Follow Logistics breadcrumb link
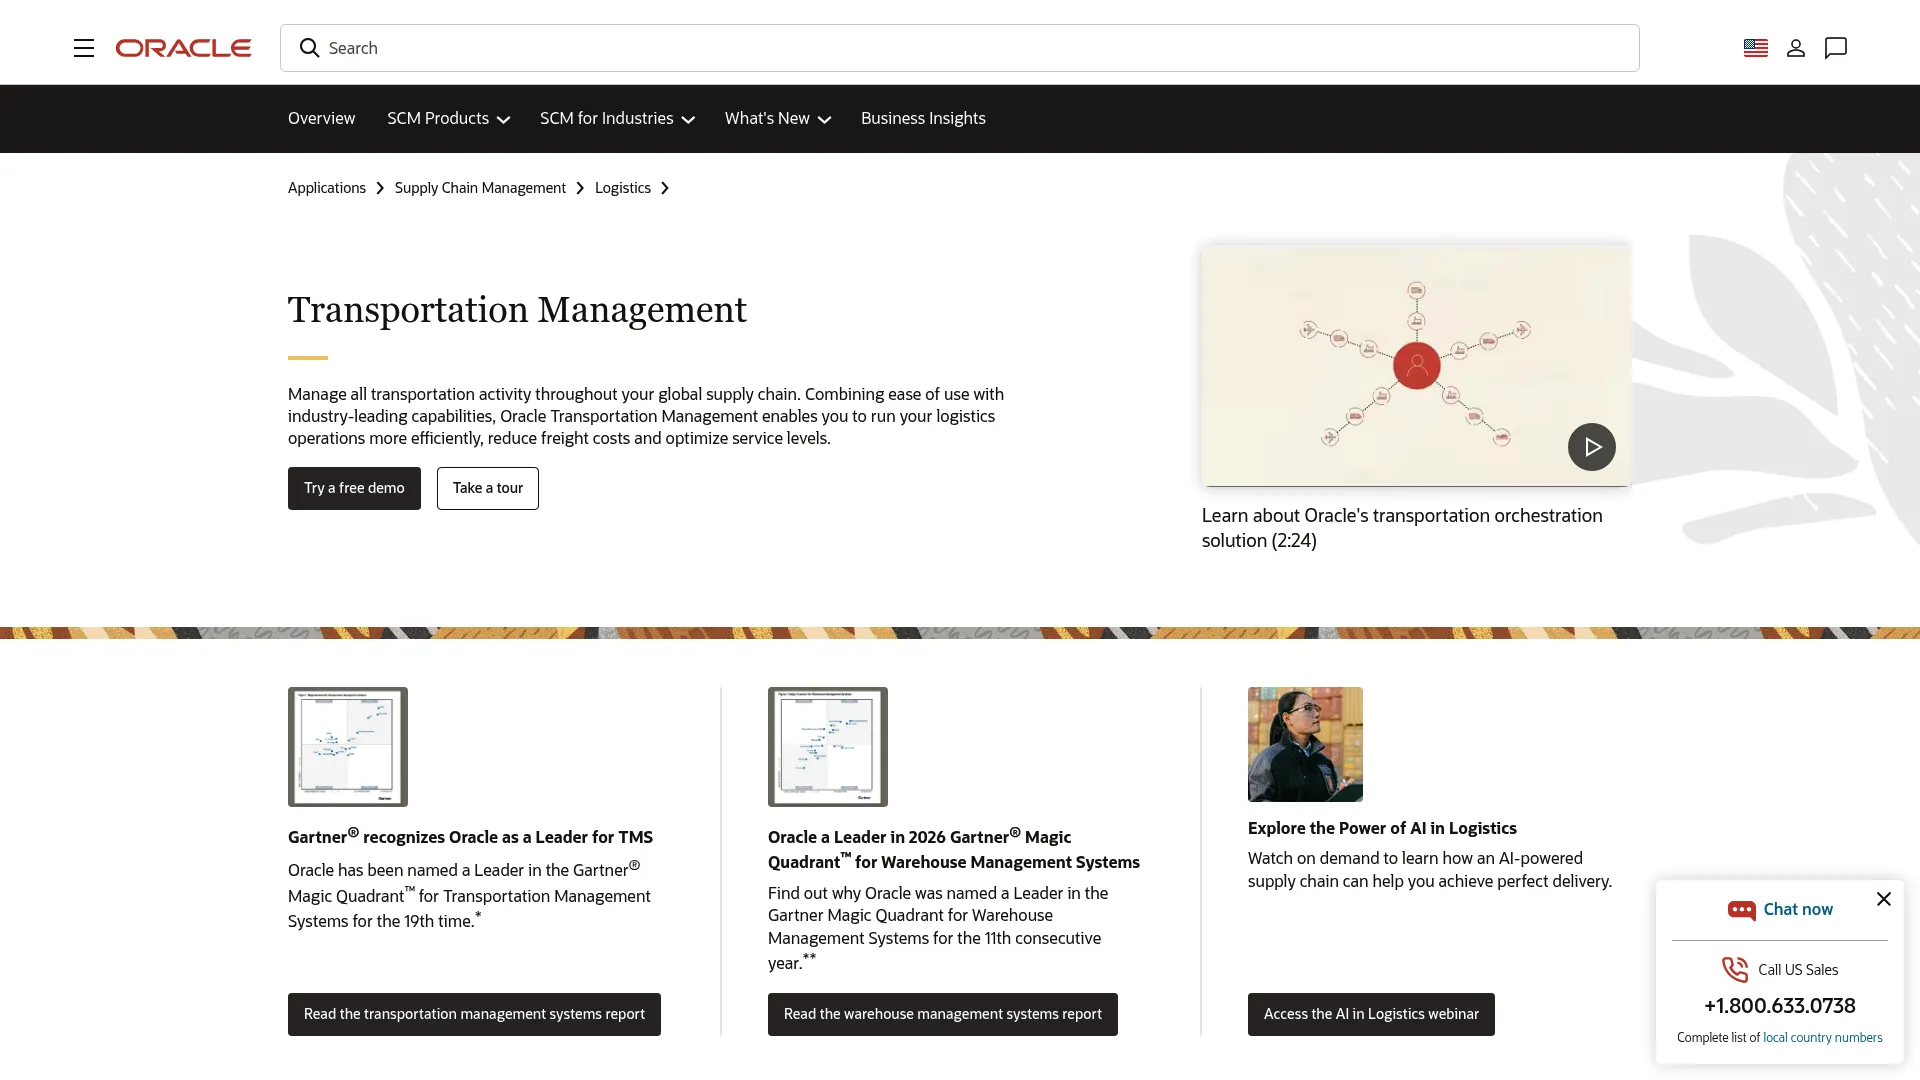 [x=622, y=188]
